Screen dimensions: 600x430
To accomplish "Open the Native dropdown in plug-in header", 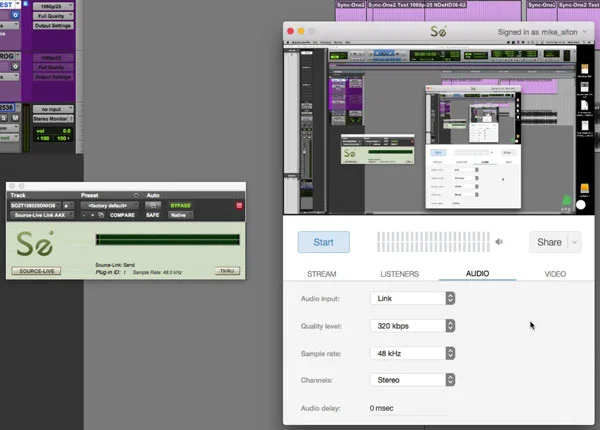I will (x=181, y=215).
